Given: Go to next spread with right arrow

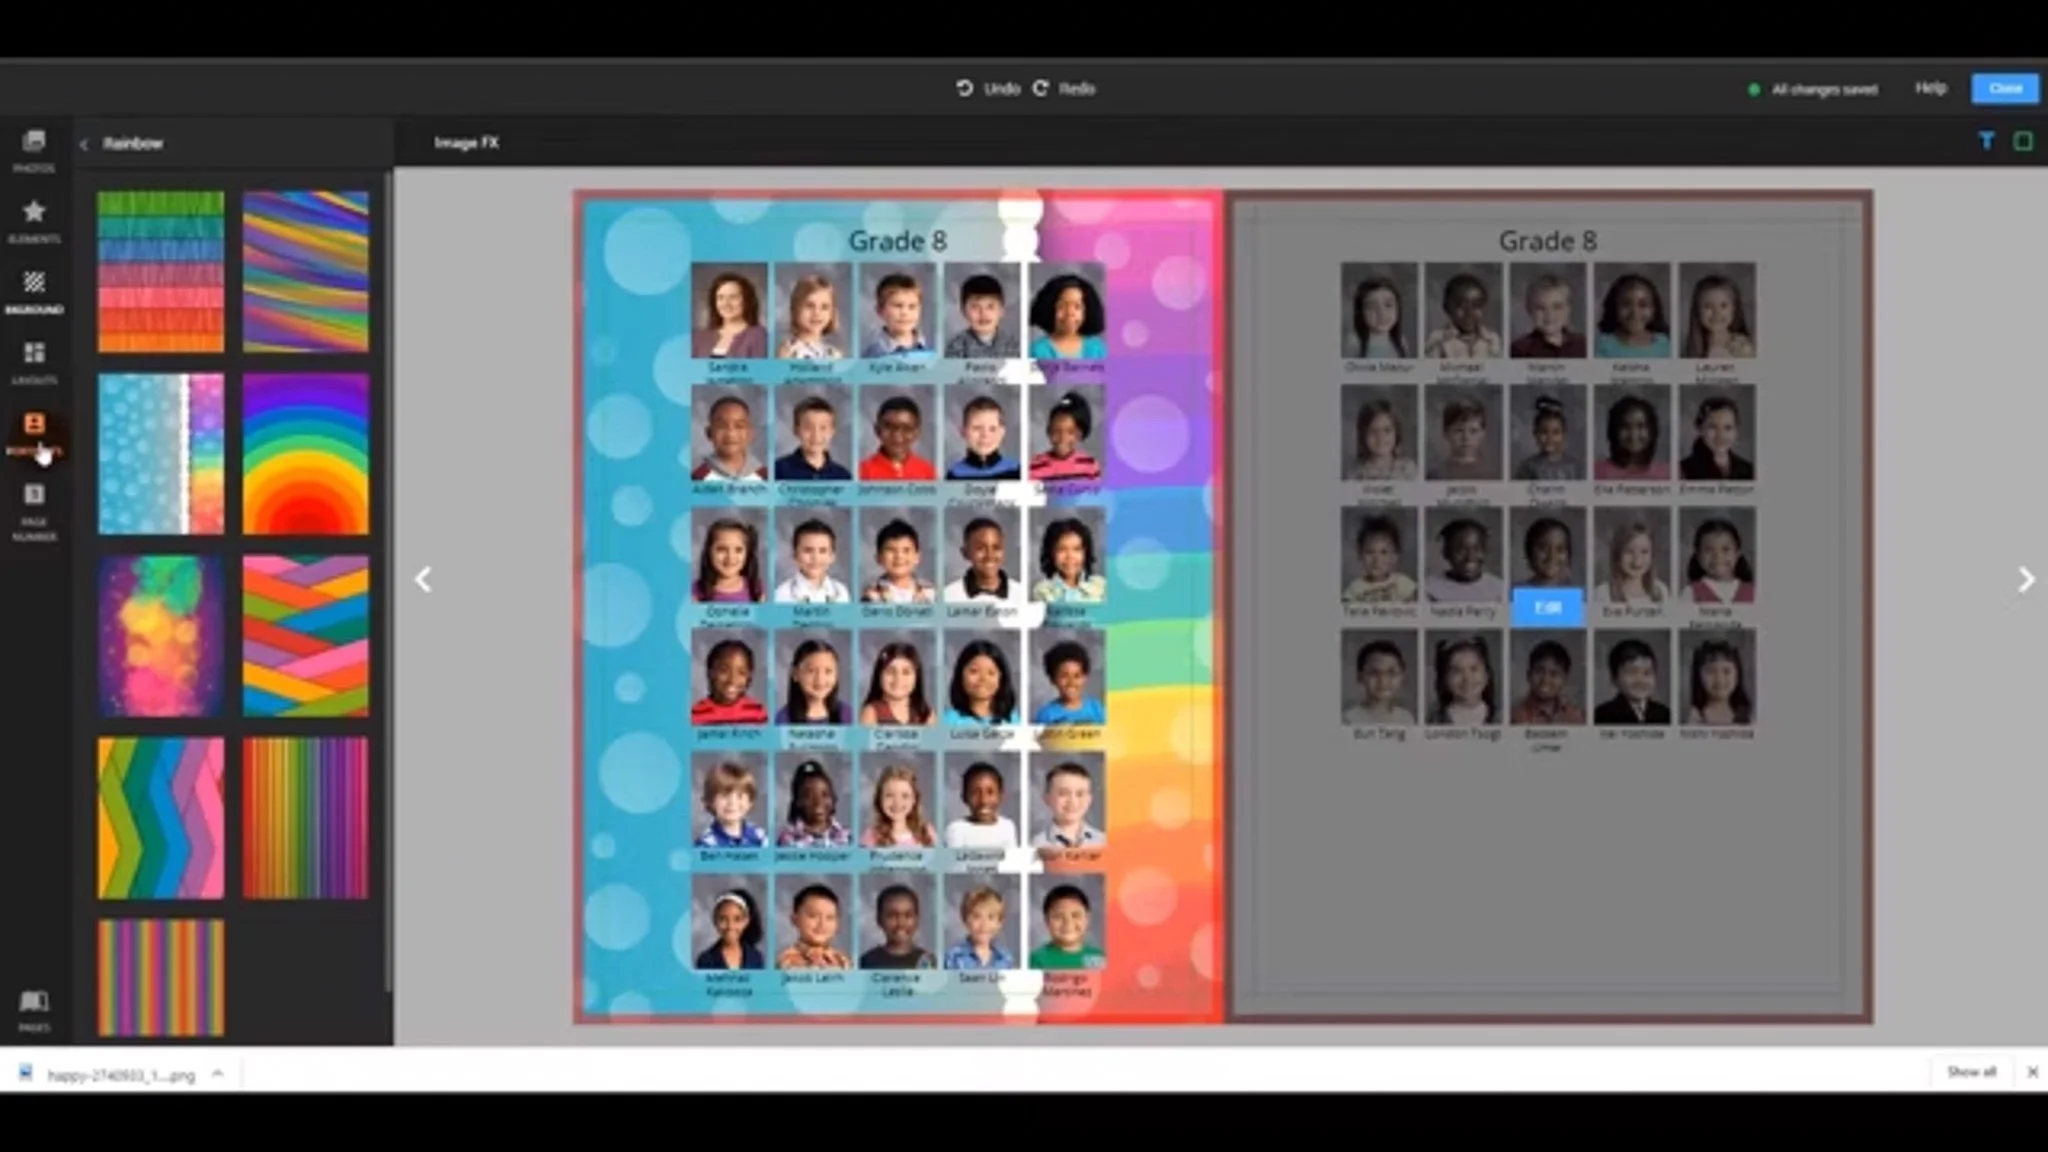Looking at the screenshot, I should (2025, 580).
